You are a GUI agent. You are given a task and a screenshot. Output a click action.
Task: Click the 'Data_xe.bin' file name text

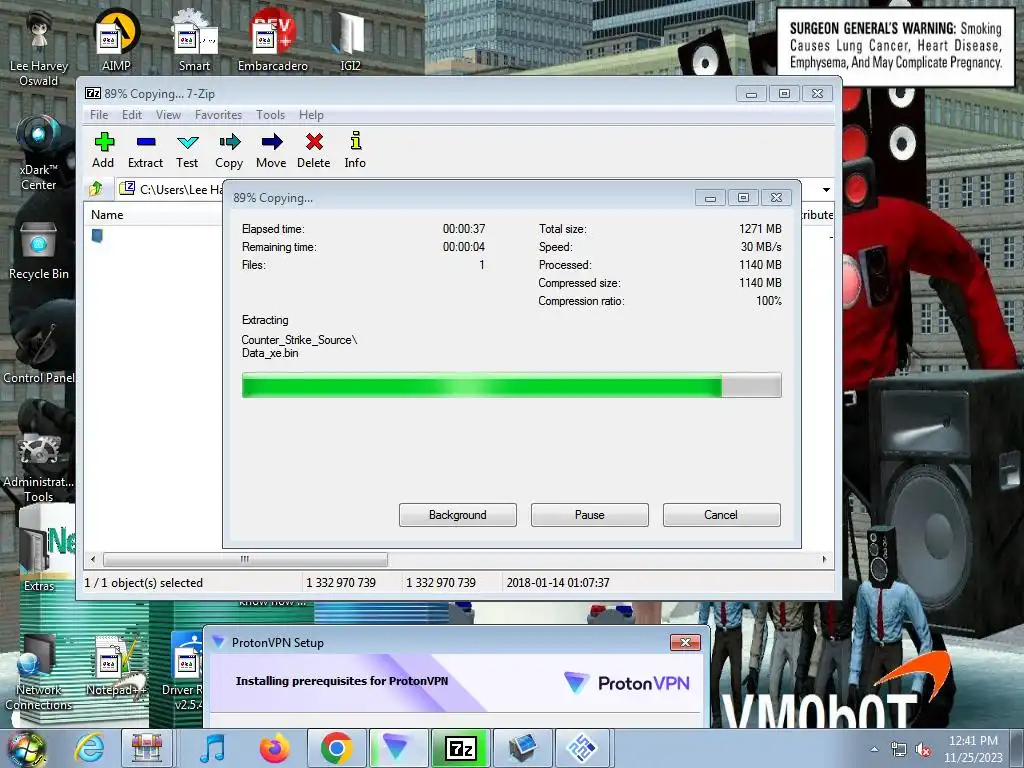(270, 353)
